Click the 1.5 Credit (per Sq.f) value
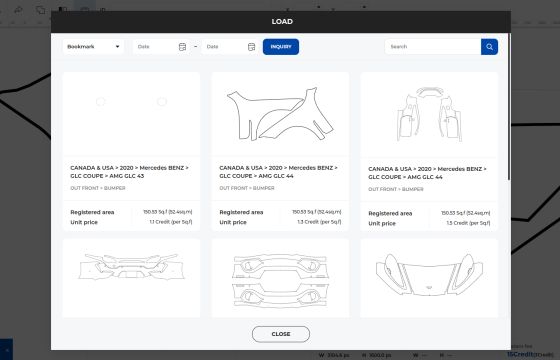The image size is (560, 360). point(468,223)
